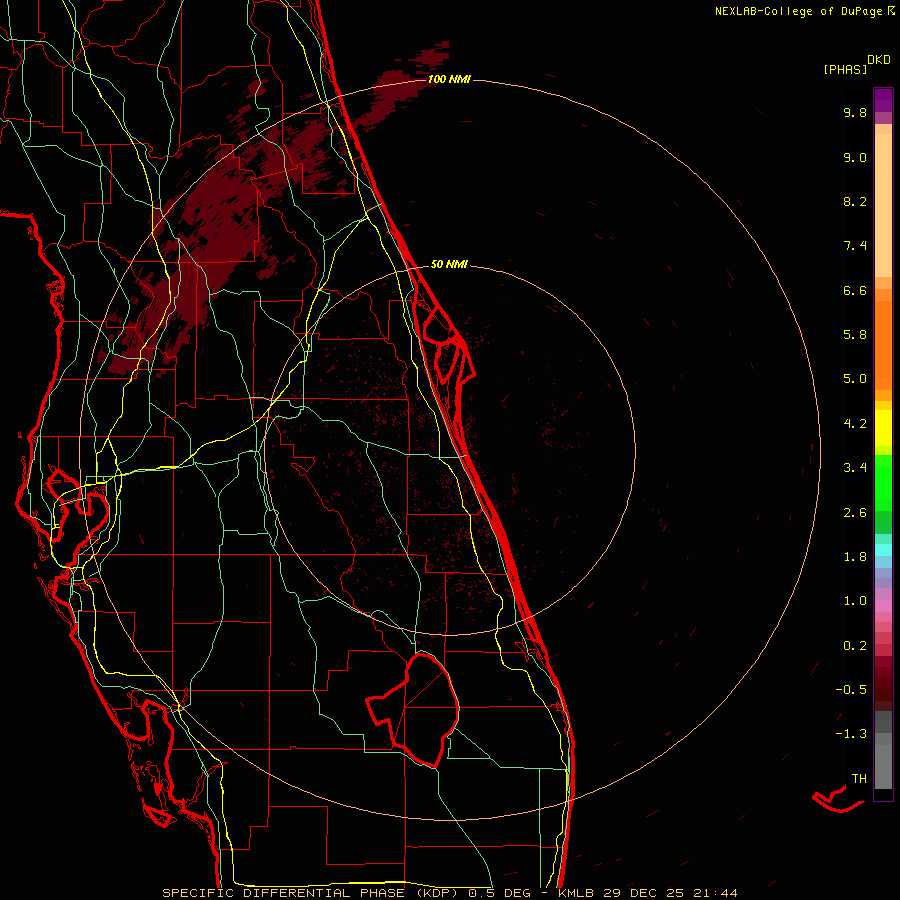900x900 pixels.
Task: Pick the yellow band of the color bar
Action: 883,428
